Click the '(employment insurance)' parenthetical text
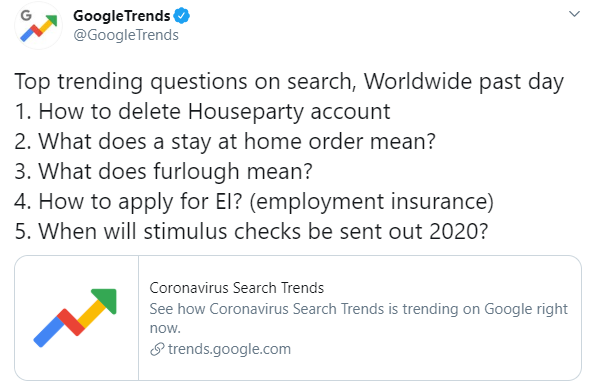This screenshot has height=389, width=597. [x=372, y=201]
